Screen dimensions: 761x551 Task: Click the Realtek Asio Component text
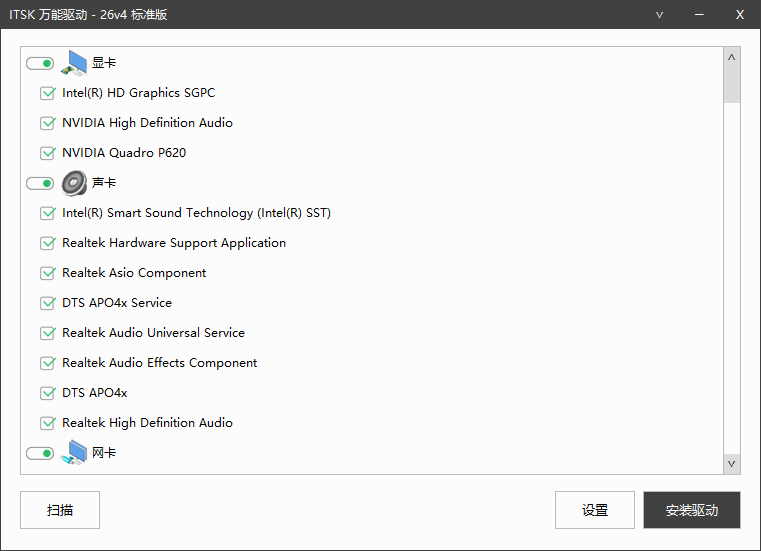coord(134,273)
